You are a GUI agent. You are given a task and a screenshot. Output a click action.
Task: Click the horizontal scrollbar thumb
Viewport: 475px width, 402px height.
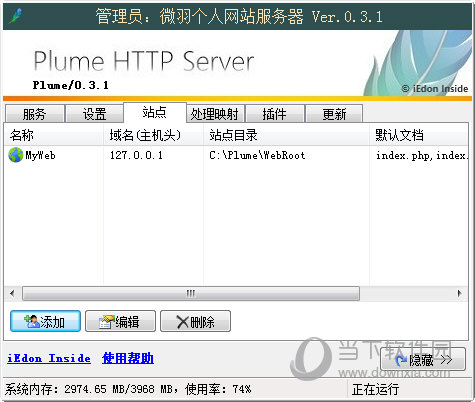pos(191,294)
